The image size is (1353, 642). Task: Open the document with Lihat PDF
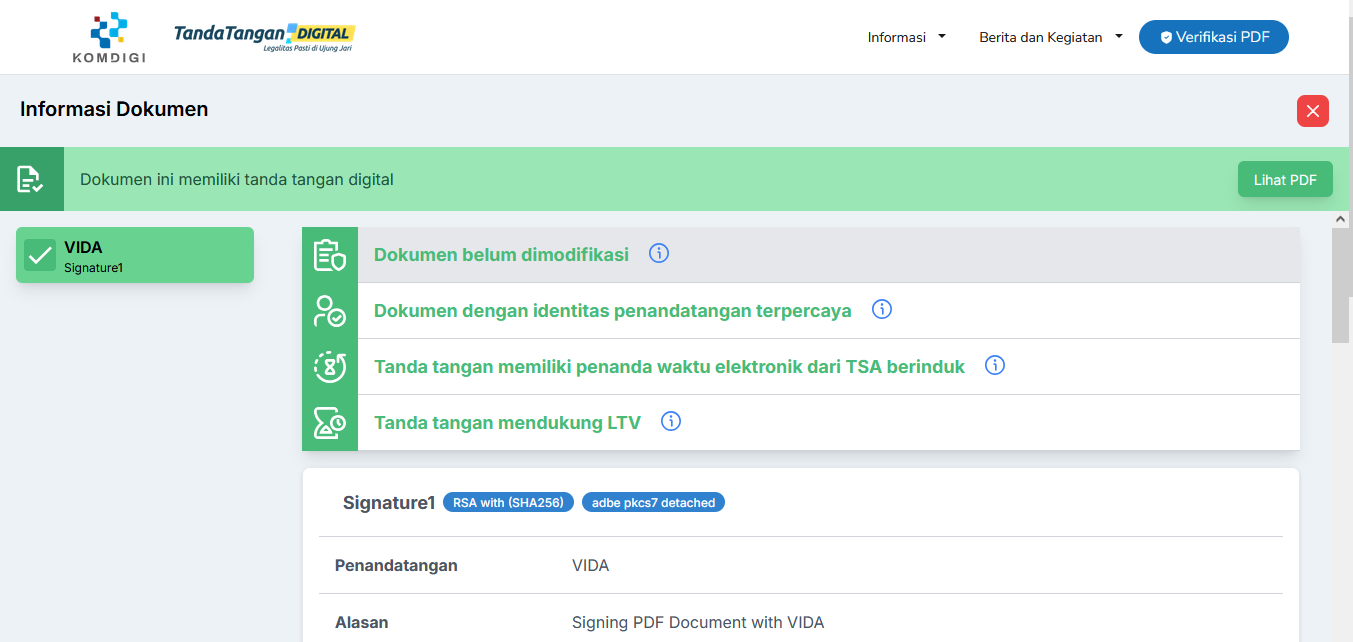1284,180
